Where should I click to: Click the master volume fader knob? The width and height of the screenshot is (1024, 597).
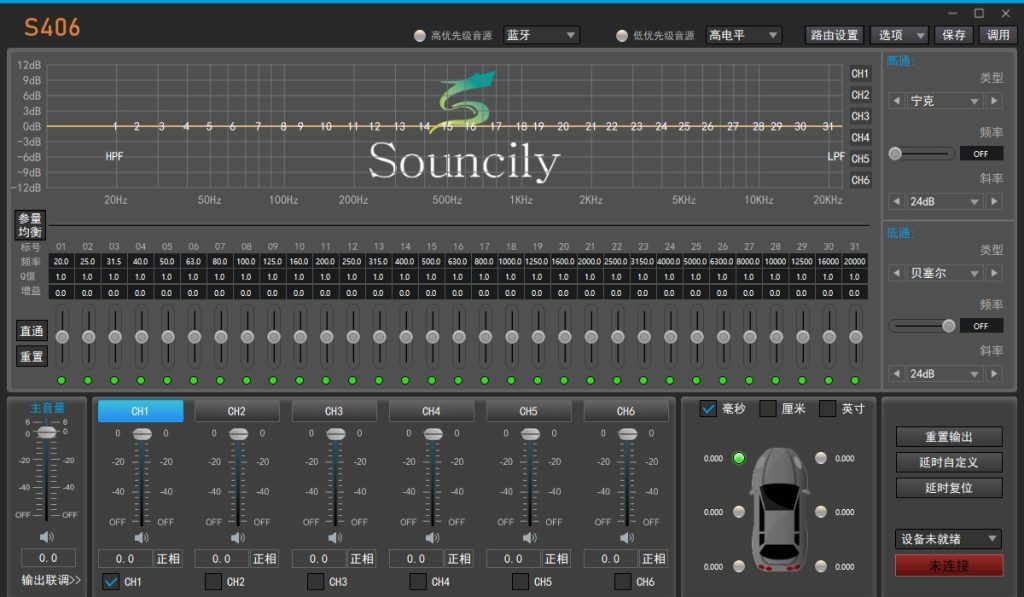(x=46, y=432)
